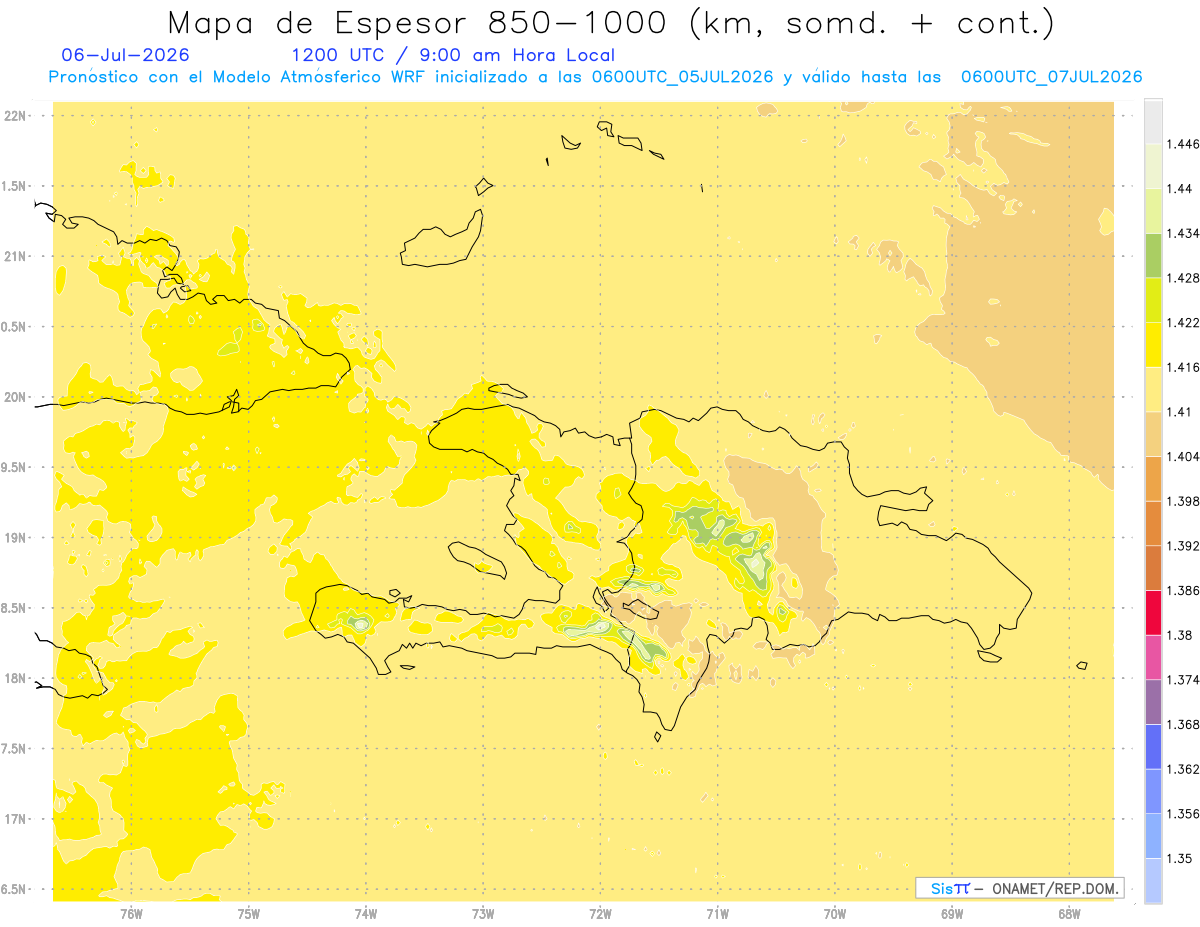This screenshot has width=1200, height=927.
Task: Click the '22N' latitude axis label
Action: click(16, 116)
